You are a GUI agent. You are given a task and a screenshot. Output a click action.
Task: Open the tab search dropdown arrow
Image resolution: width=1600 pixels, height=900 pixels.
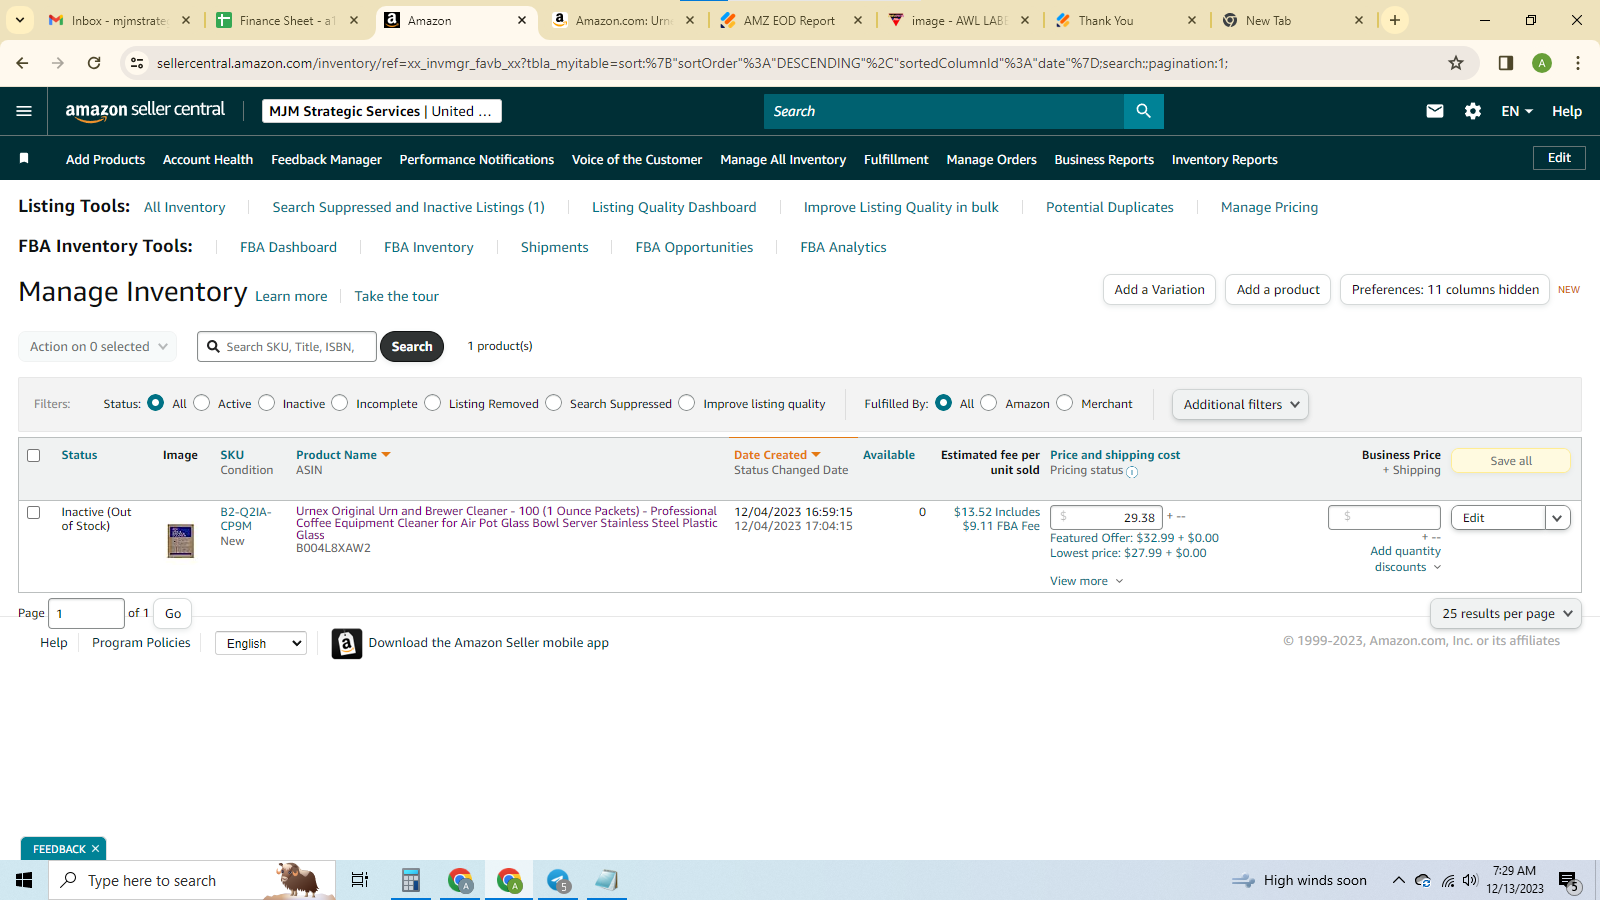click(20, 20)
